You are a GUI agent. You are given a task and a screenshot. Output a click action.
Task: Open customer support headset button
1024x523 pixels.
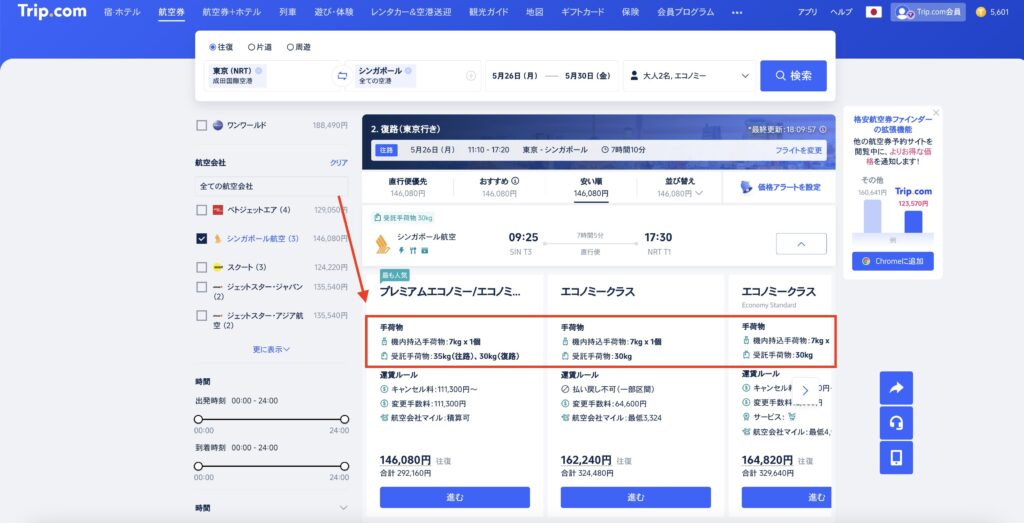coord(896,423)
